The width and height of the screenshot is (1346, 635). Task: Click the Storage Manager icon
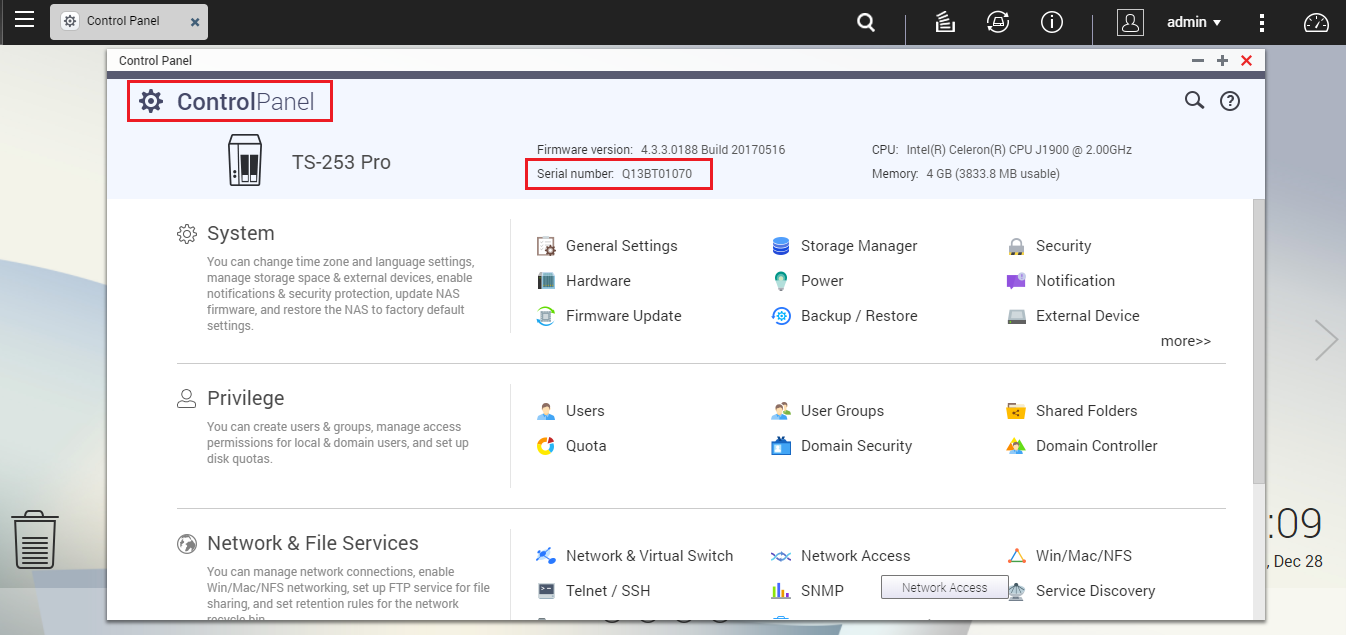781,246
